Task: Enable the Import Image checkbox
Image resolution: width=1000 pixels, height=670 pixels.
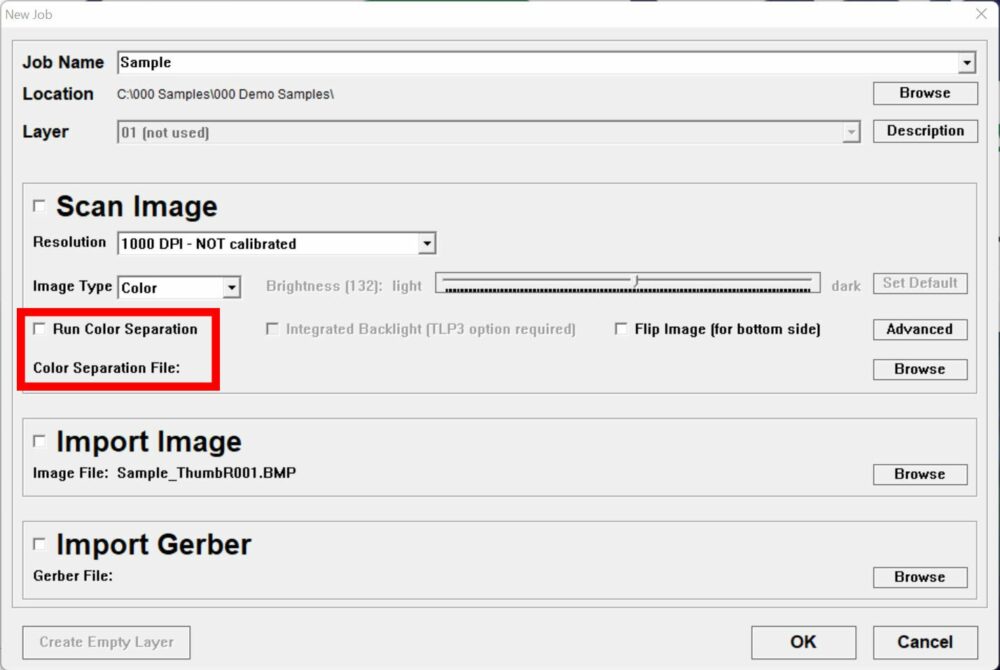Action: coord(39,441)
